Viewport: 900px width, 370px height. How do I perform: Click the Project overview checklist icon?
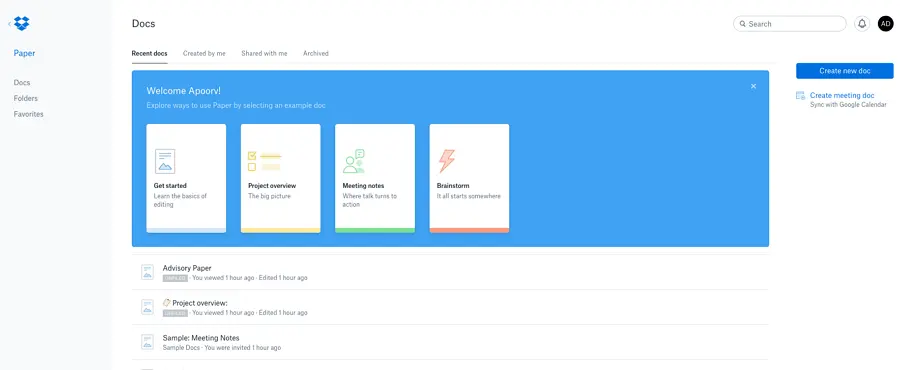265,161
